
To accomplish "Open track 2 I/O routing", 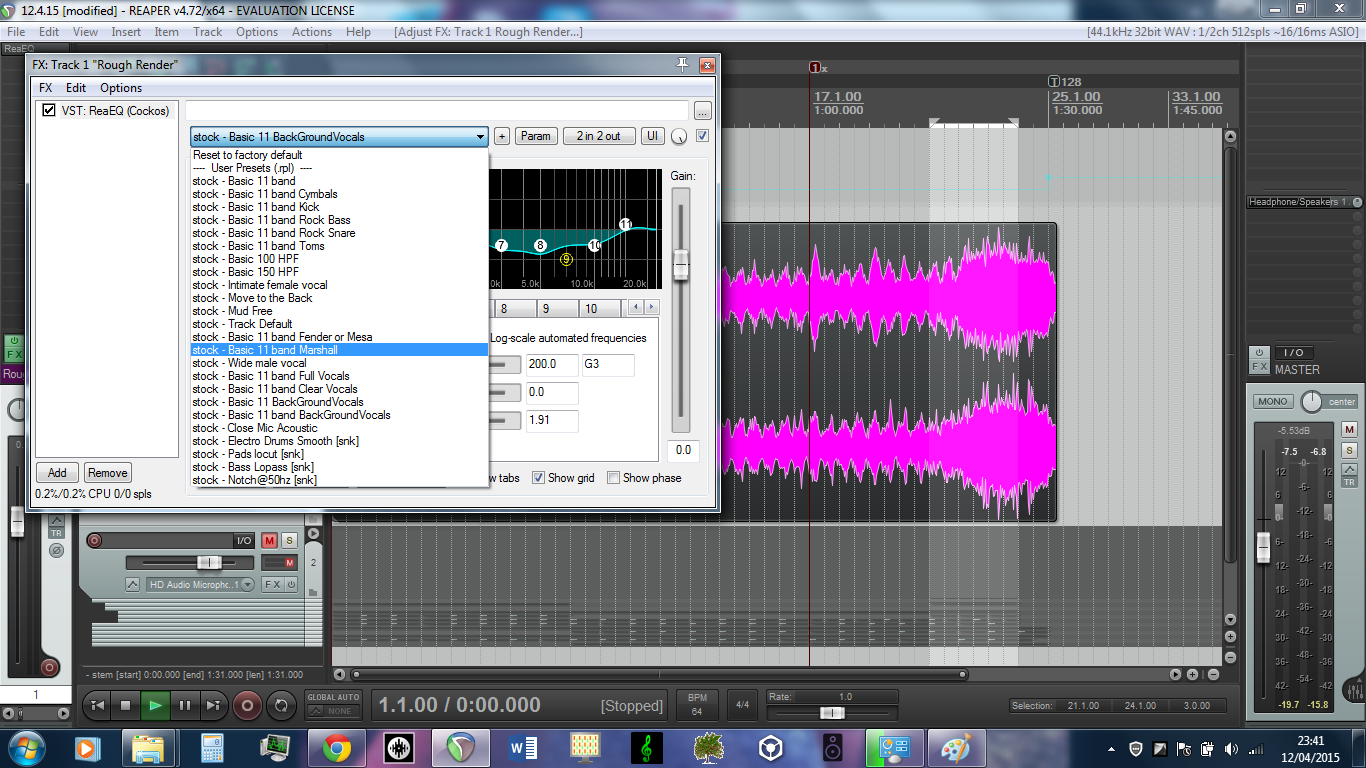I will click(x=244, y=541).
